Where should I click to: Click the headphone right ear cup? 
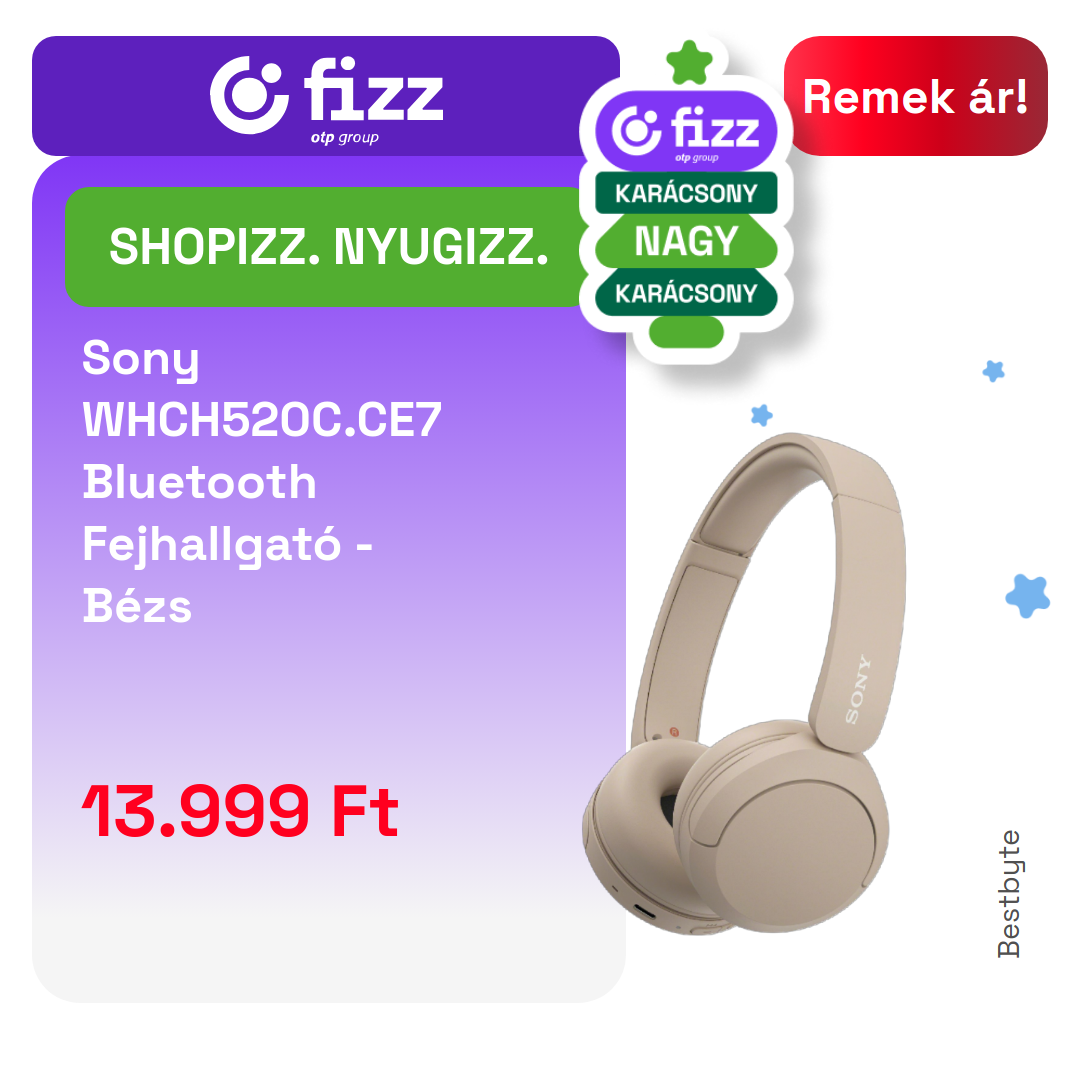[781, 827]
